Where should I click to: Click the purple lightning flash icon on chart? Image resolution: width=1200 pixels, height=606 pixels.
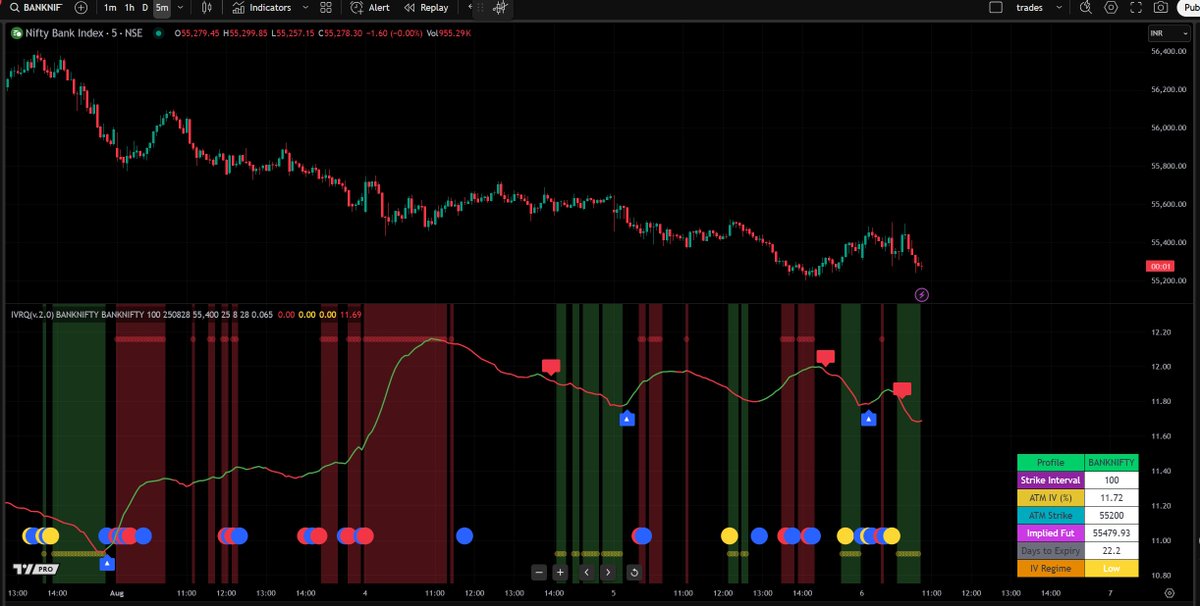click(x=922, y=295)
